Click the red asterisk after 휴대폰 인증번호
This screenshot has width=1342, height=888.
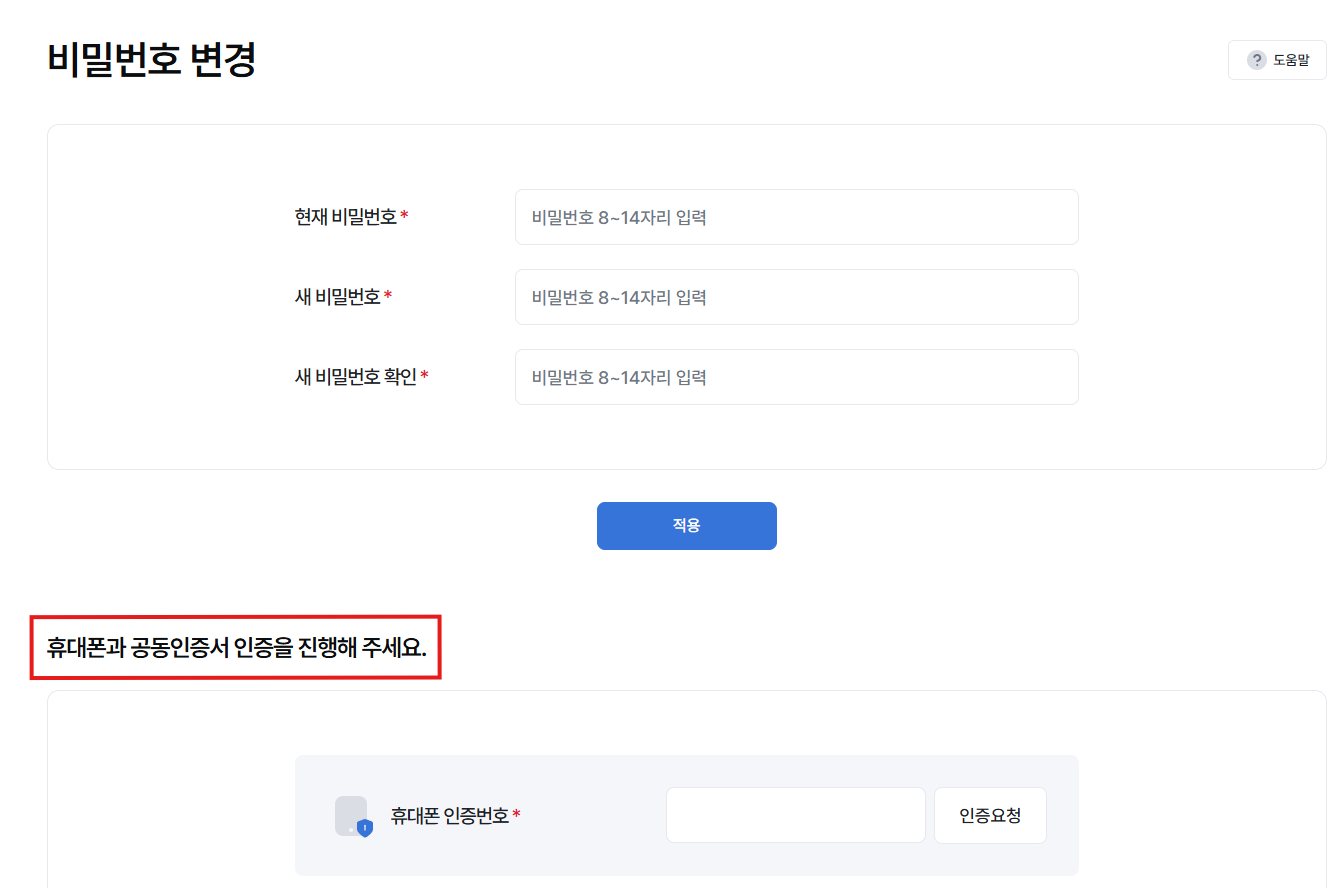pos(516,814)
